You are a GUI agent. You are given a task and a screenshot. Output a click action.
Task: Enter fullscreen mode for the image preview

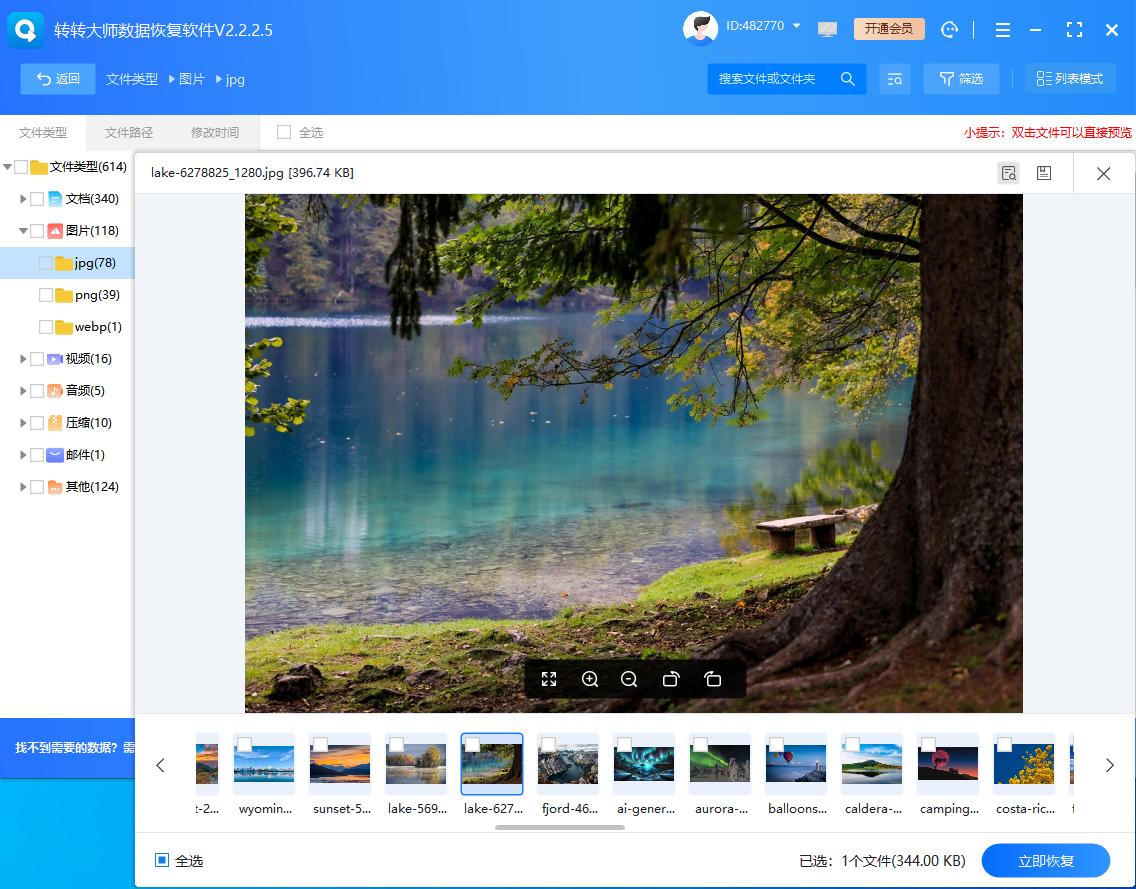pos(548,679)
